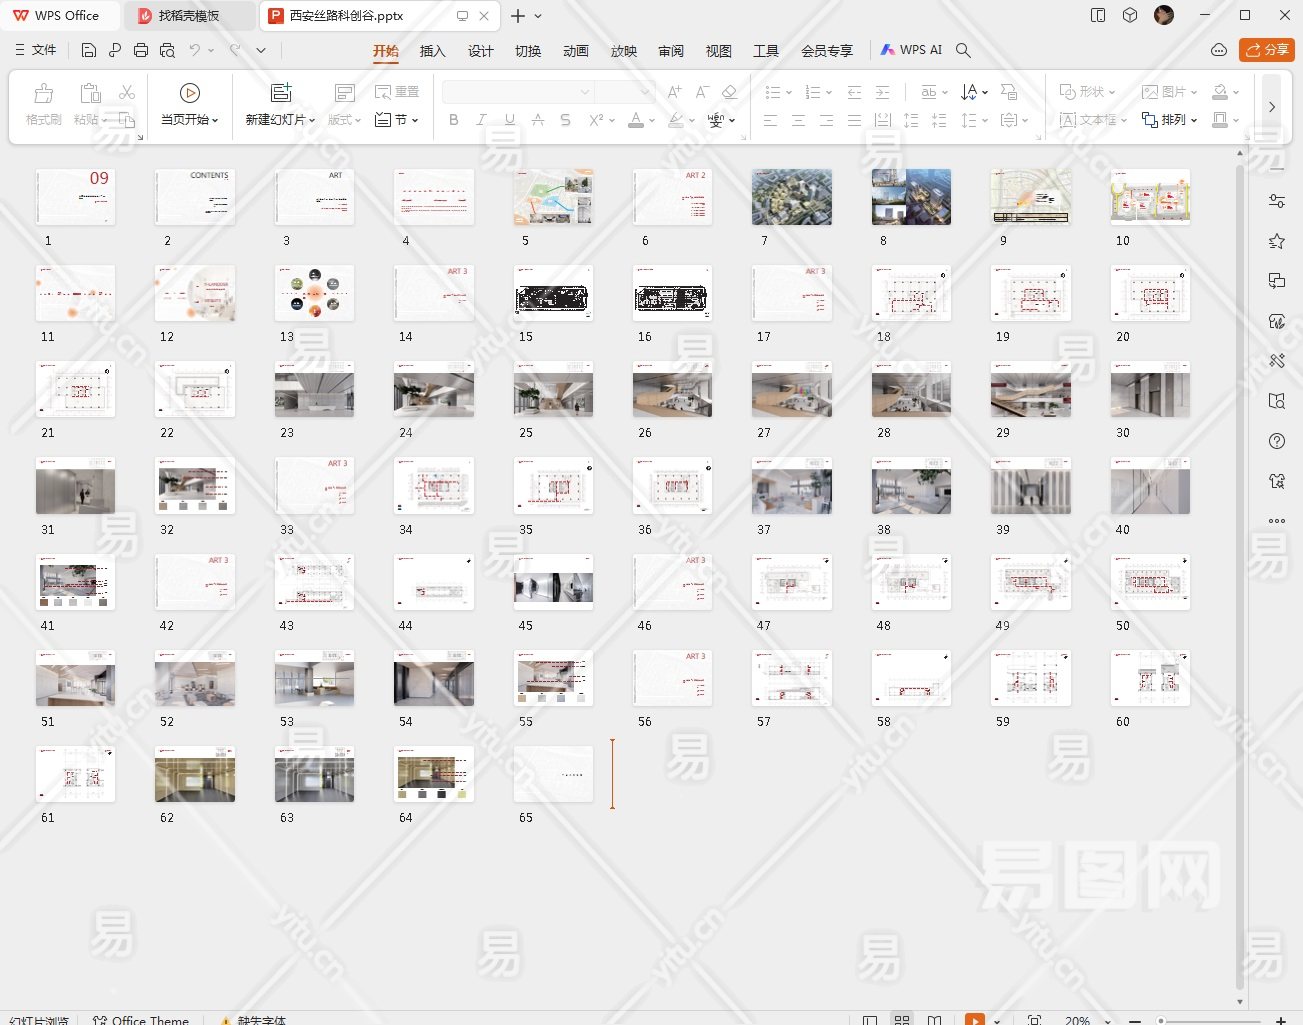The image size is (1303, 1025).
Task: Switch to the 找稻壳模板 tab
Action: (188, 16)
